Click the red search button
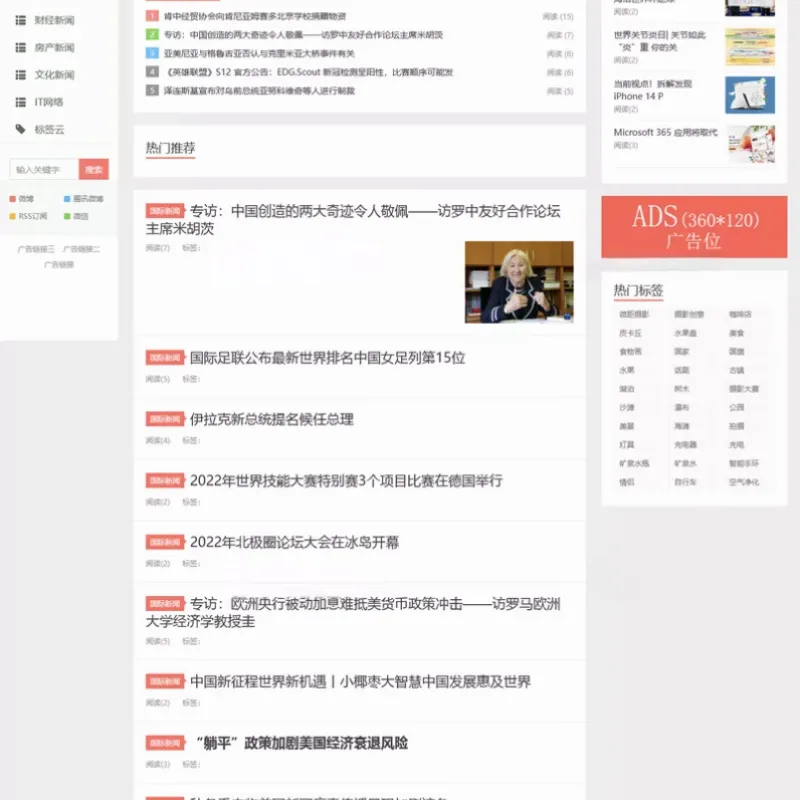 94,169
